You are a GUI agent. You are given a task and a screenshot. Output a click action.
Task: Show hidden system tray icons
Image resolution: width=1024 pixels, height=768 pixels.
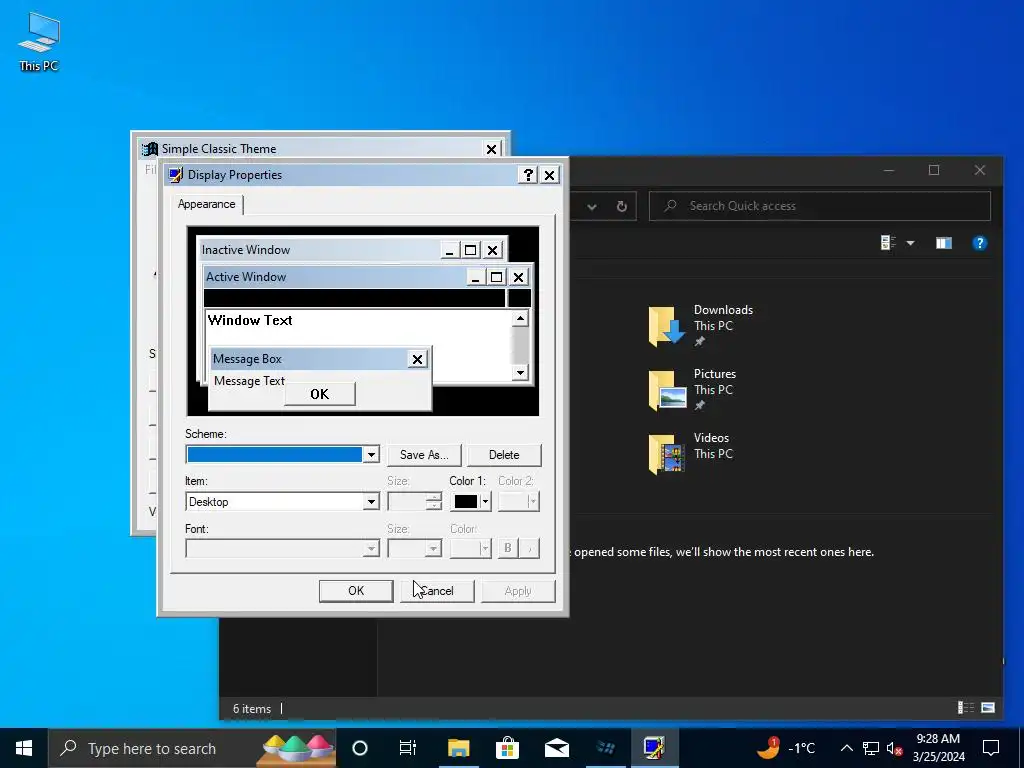point(846,748)
